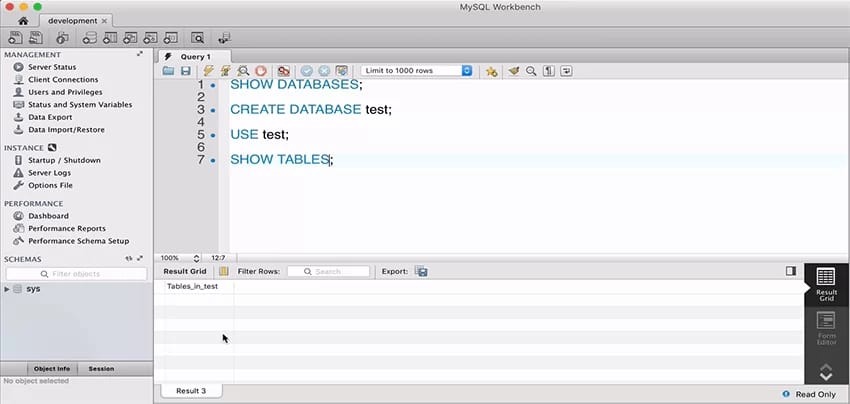
Task: Open Server Status in Management
Action: (50, 67)
